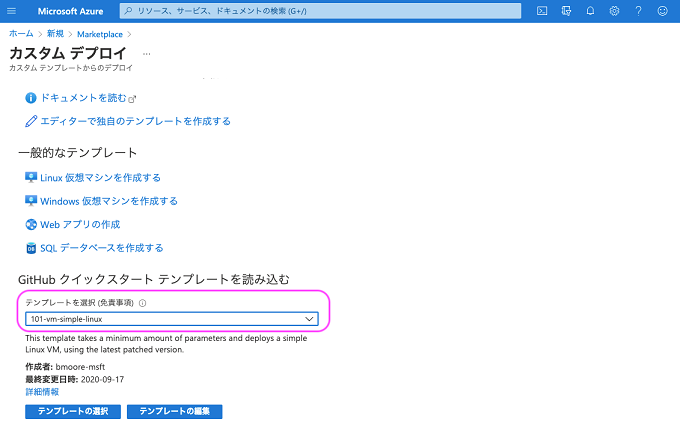Click the pencil icon for the template editor
The height and width of the screenshot is (428, 680).
tap(31, 121)
